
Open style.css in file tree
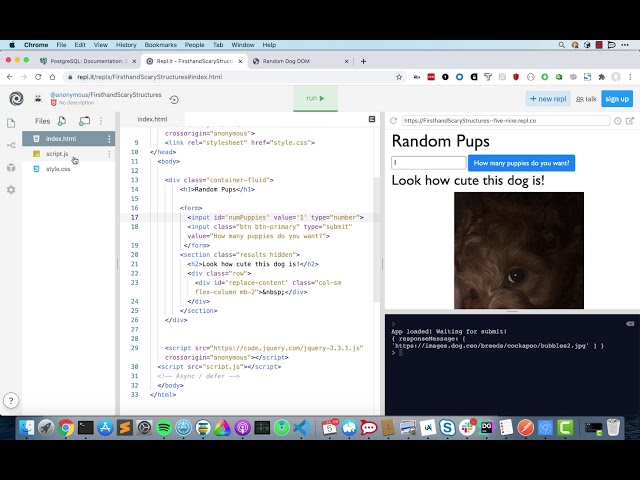[58, 169]
